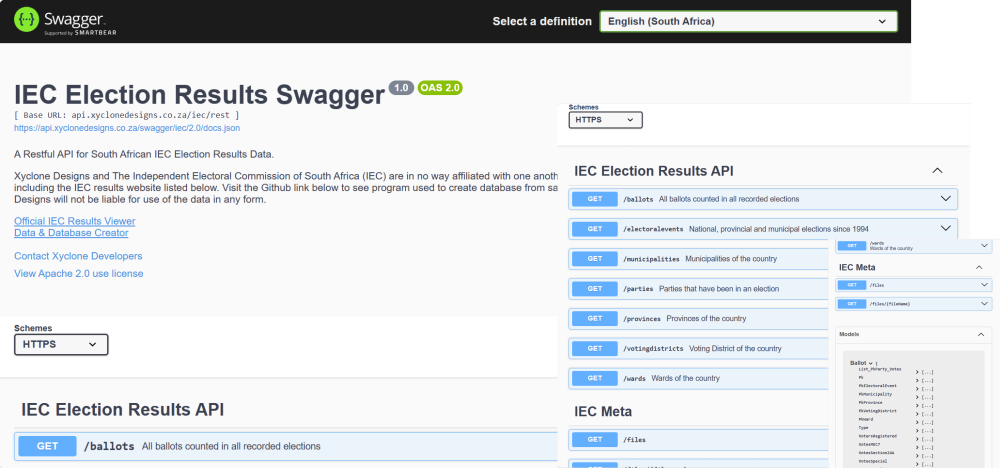Open the docs.json URL link
This screenshot has width=1000, height=468.
click(x=127, y=128)
